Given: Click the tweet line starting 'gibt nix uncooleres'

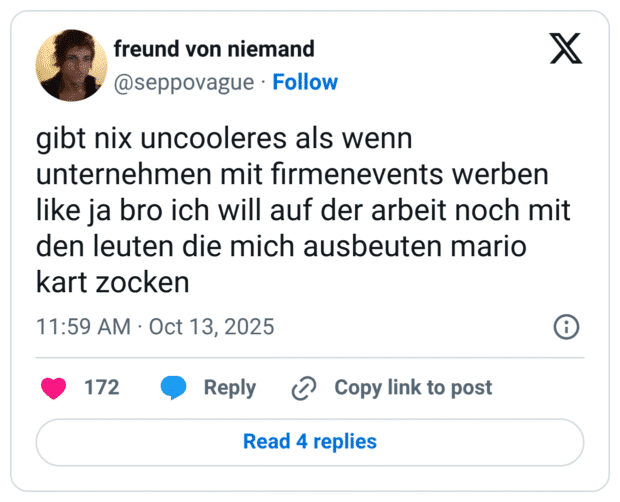Looking at the screenshot, I should point(224,138).
